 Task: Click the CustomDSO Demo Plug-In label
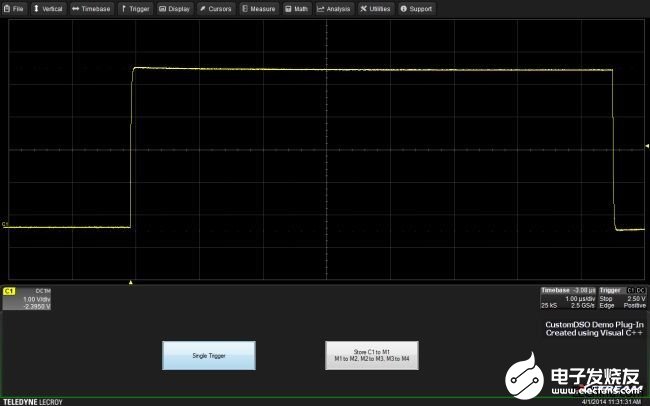[x=594, y=324]
